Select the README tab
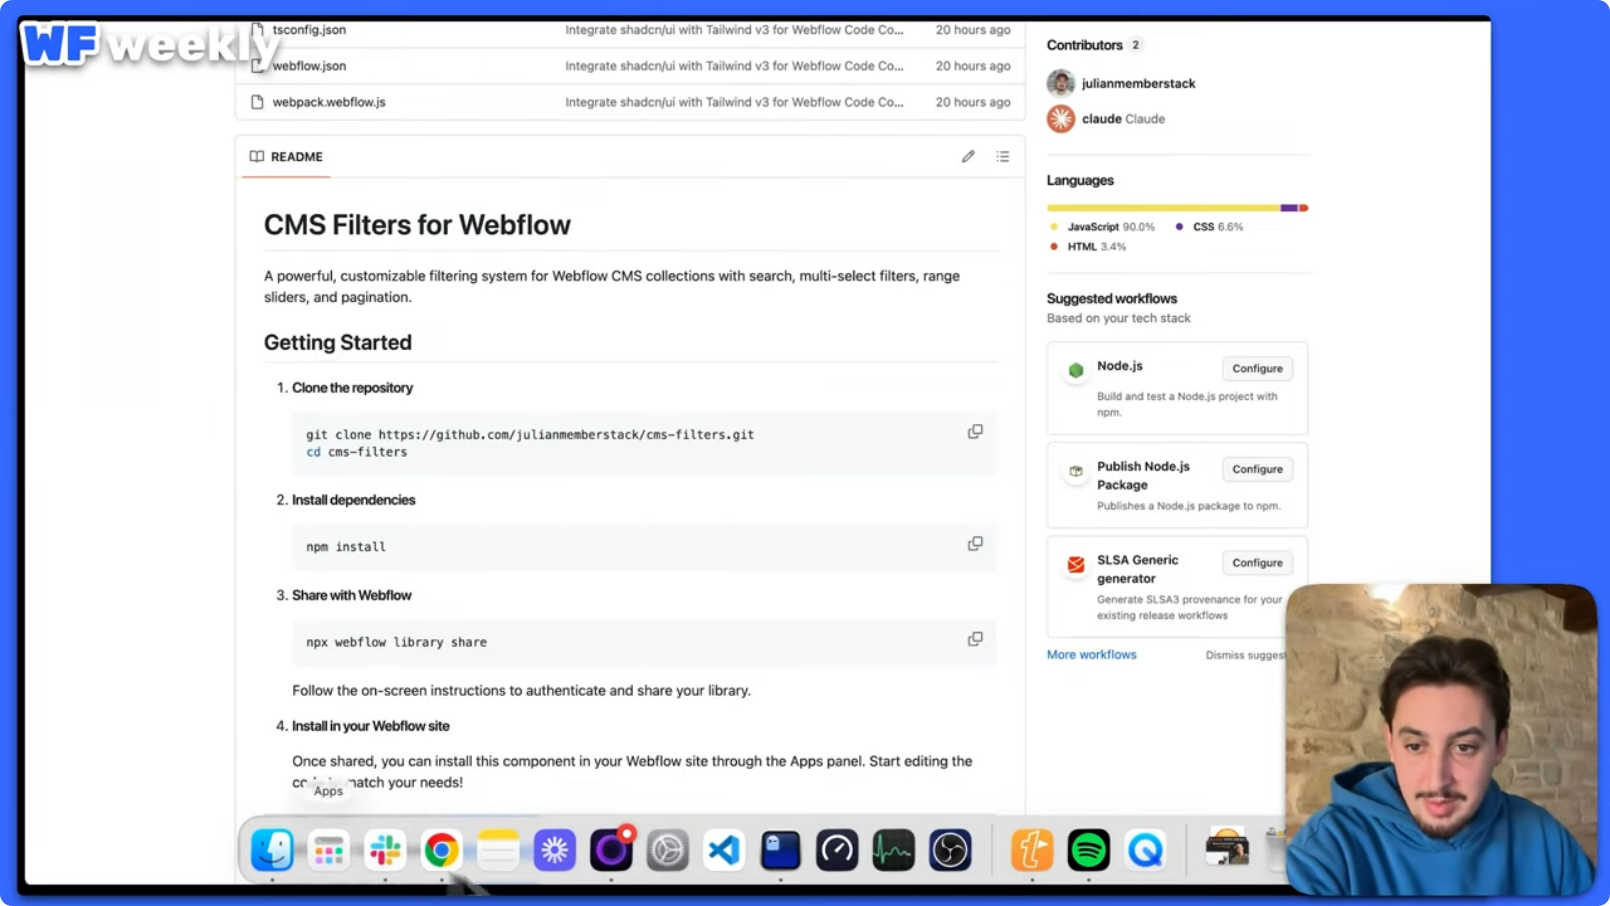The height and width of the screenshot is (906, 1610). 286,157
